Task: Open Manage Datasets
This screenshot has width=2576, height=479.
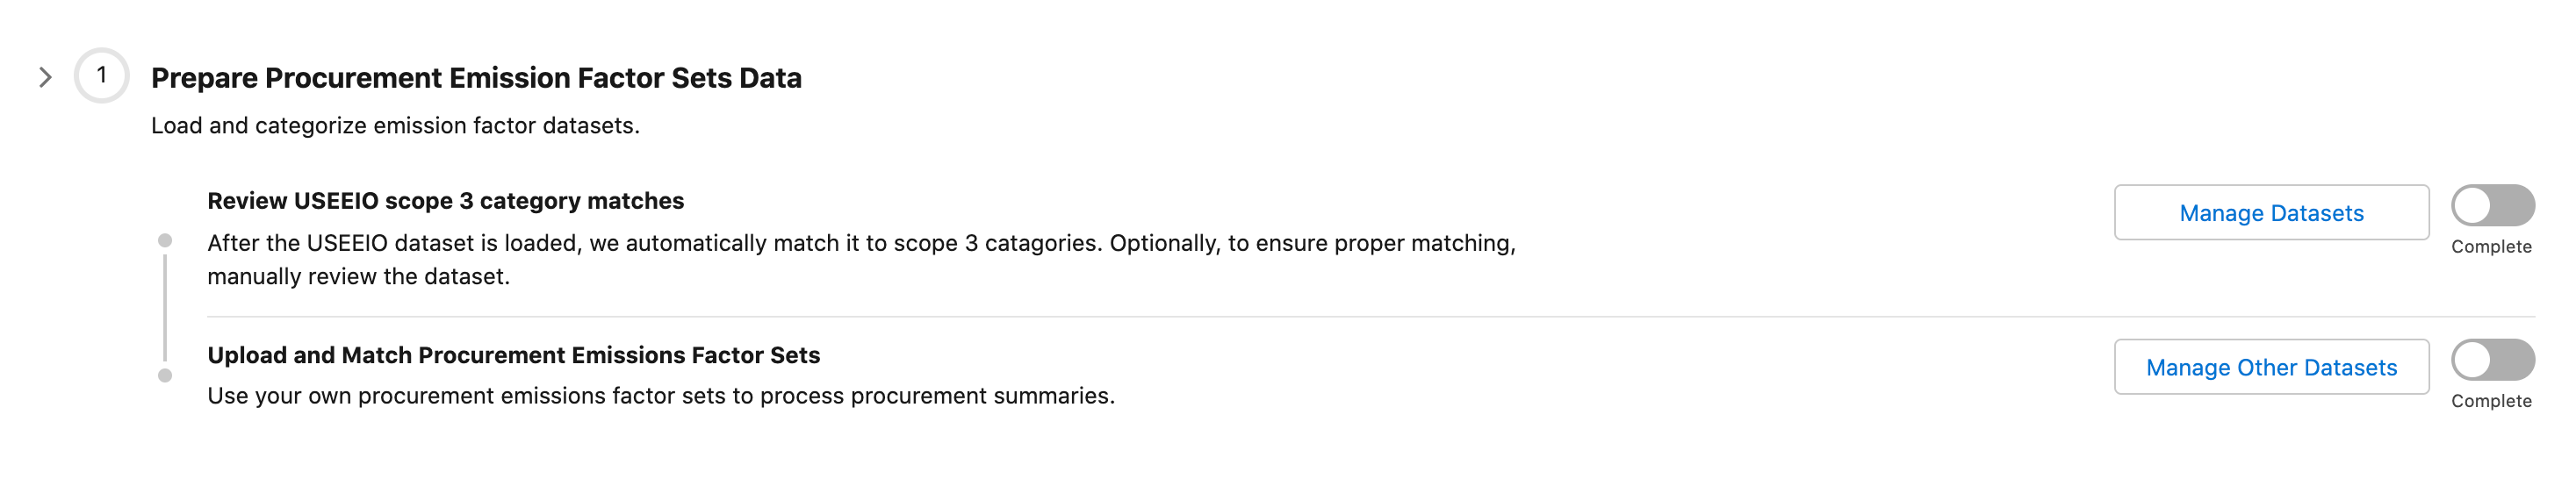Action: pos(2270,213)
